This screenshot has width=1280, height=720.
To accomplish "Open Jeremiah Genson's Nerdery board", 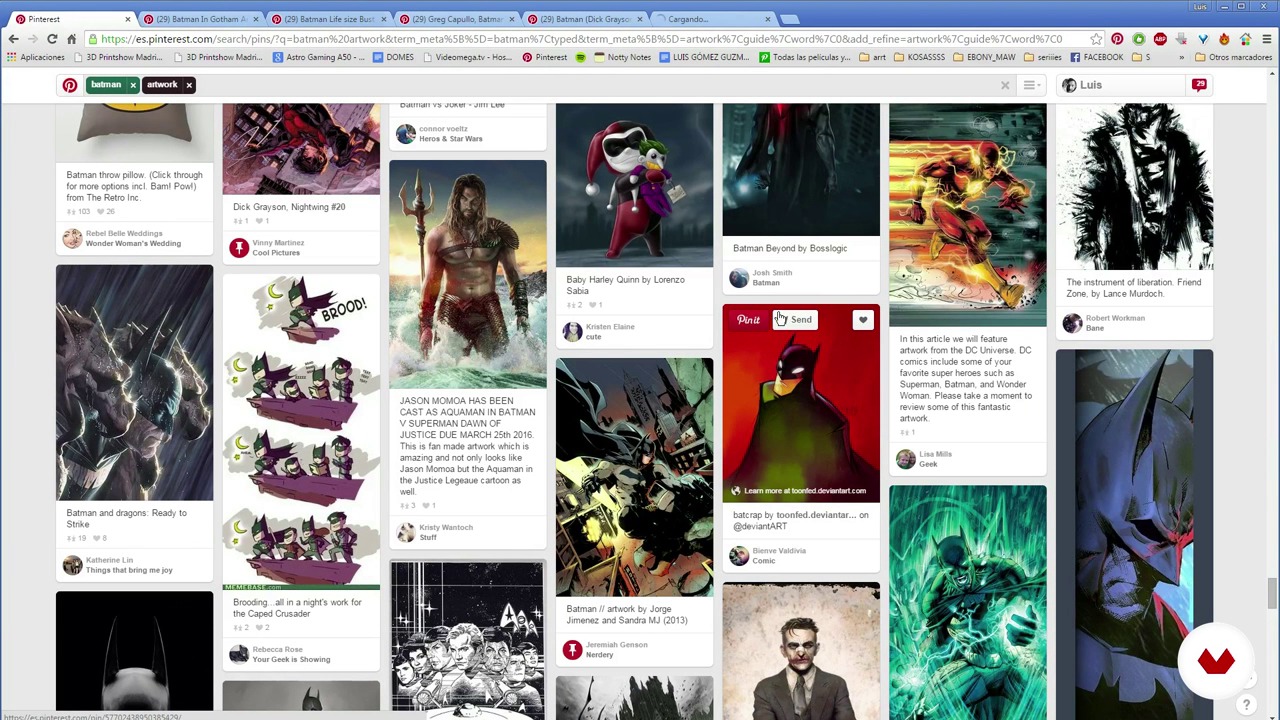I will 599,655.
